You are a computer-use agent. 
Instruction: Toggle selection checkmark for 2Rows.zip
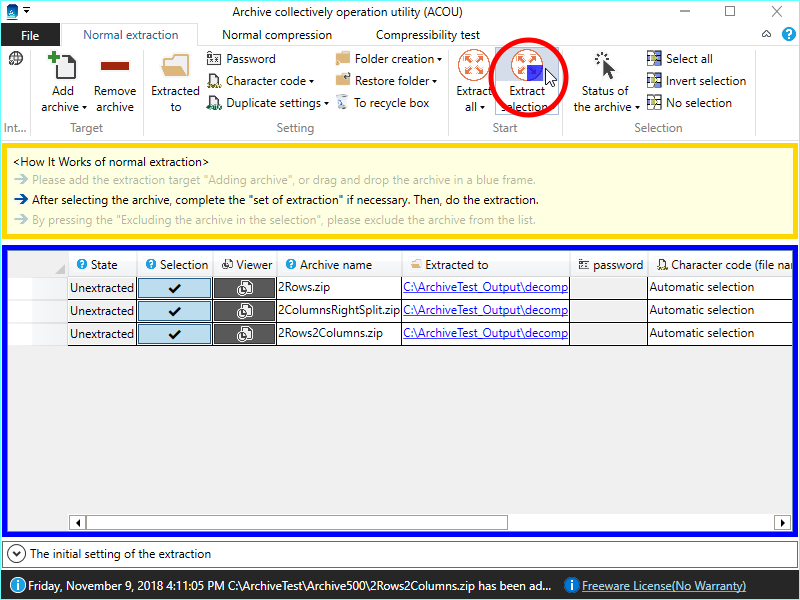tap(174, 288)
